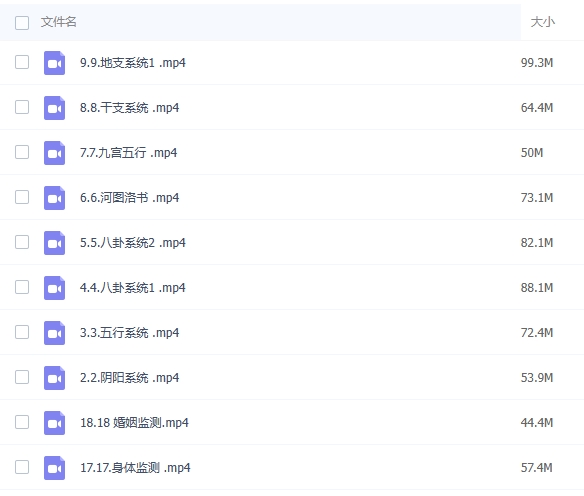Select the checkbox for 2.2.阴阳系统 .mp4
This screenshot has height=496, width=584.
click(22, 377)
